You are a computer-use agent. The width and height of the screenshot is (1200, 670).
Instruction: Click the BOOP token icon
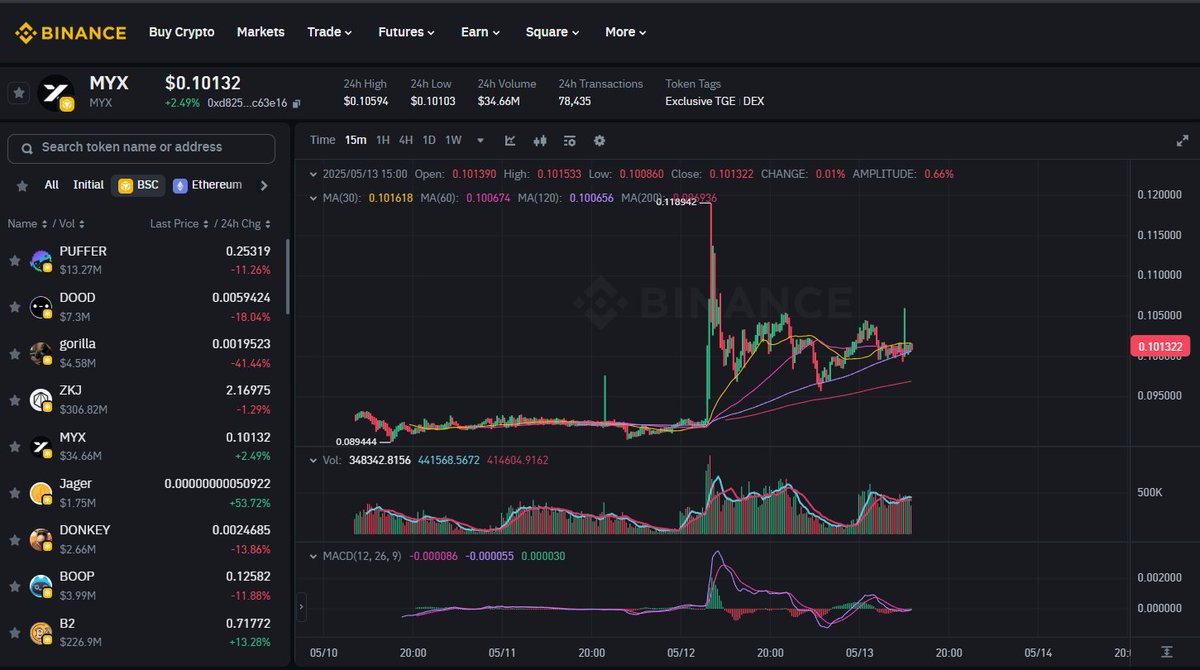click(41, 586)
